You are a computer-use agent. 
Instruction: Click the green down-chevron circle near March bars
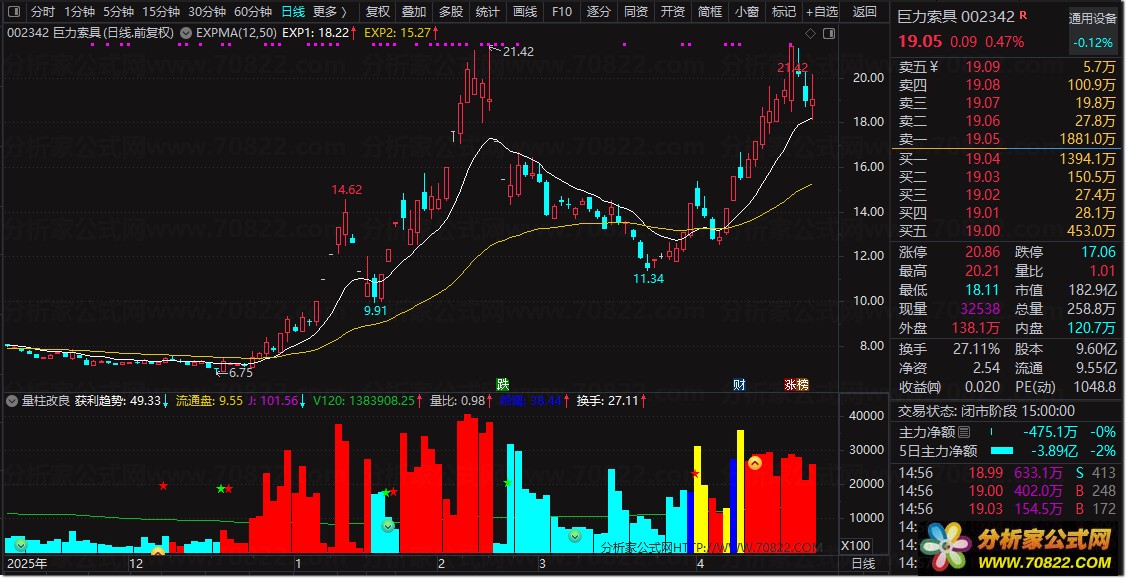(575, 536)
